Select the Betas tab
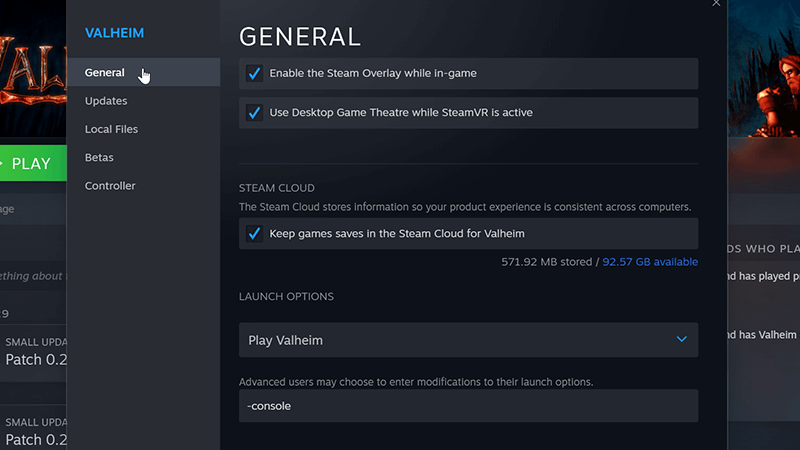Screen dimensions: 800x450 pos(99,158)
